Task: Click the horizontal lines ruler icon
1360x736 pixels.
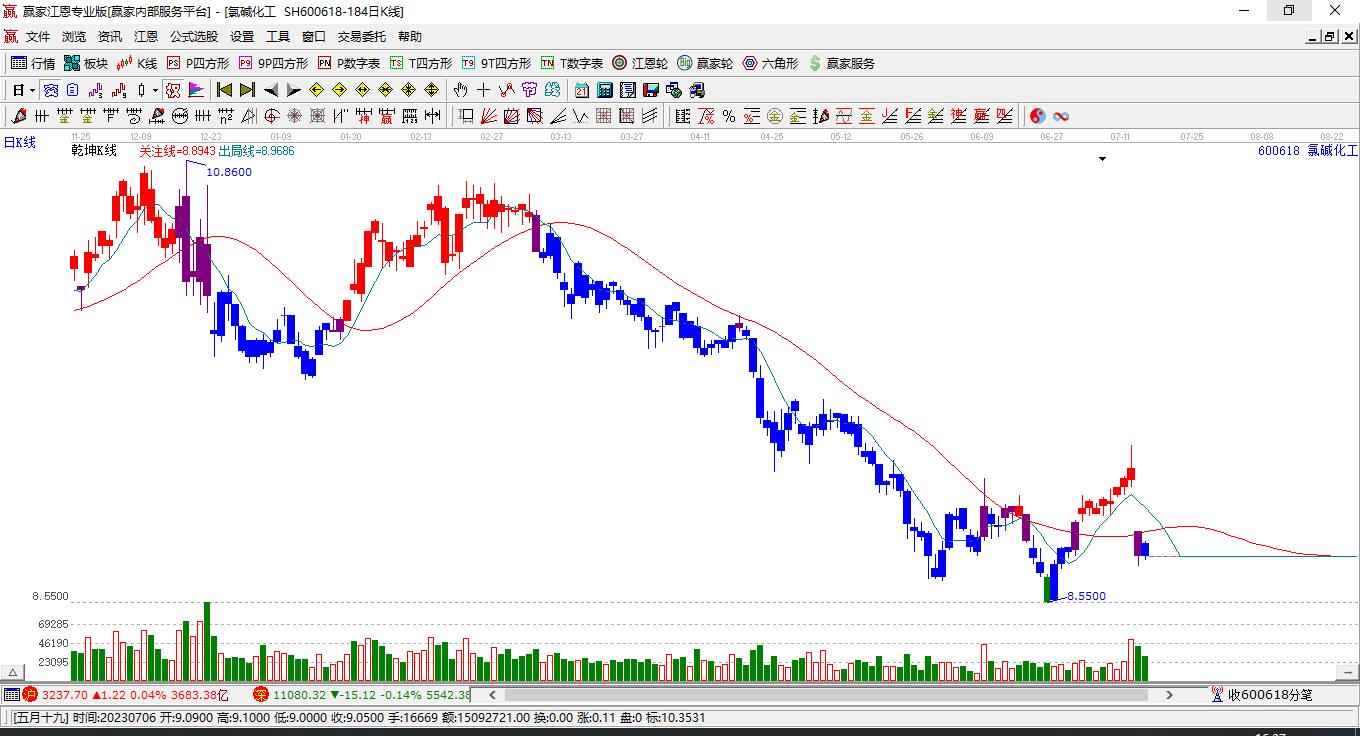Action: click(x=683, y=116)
